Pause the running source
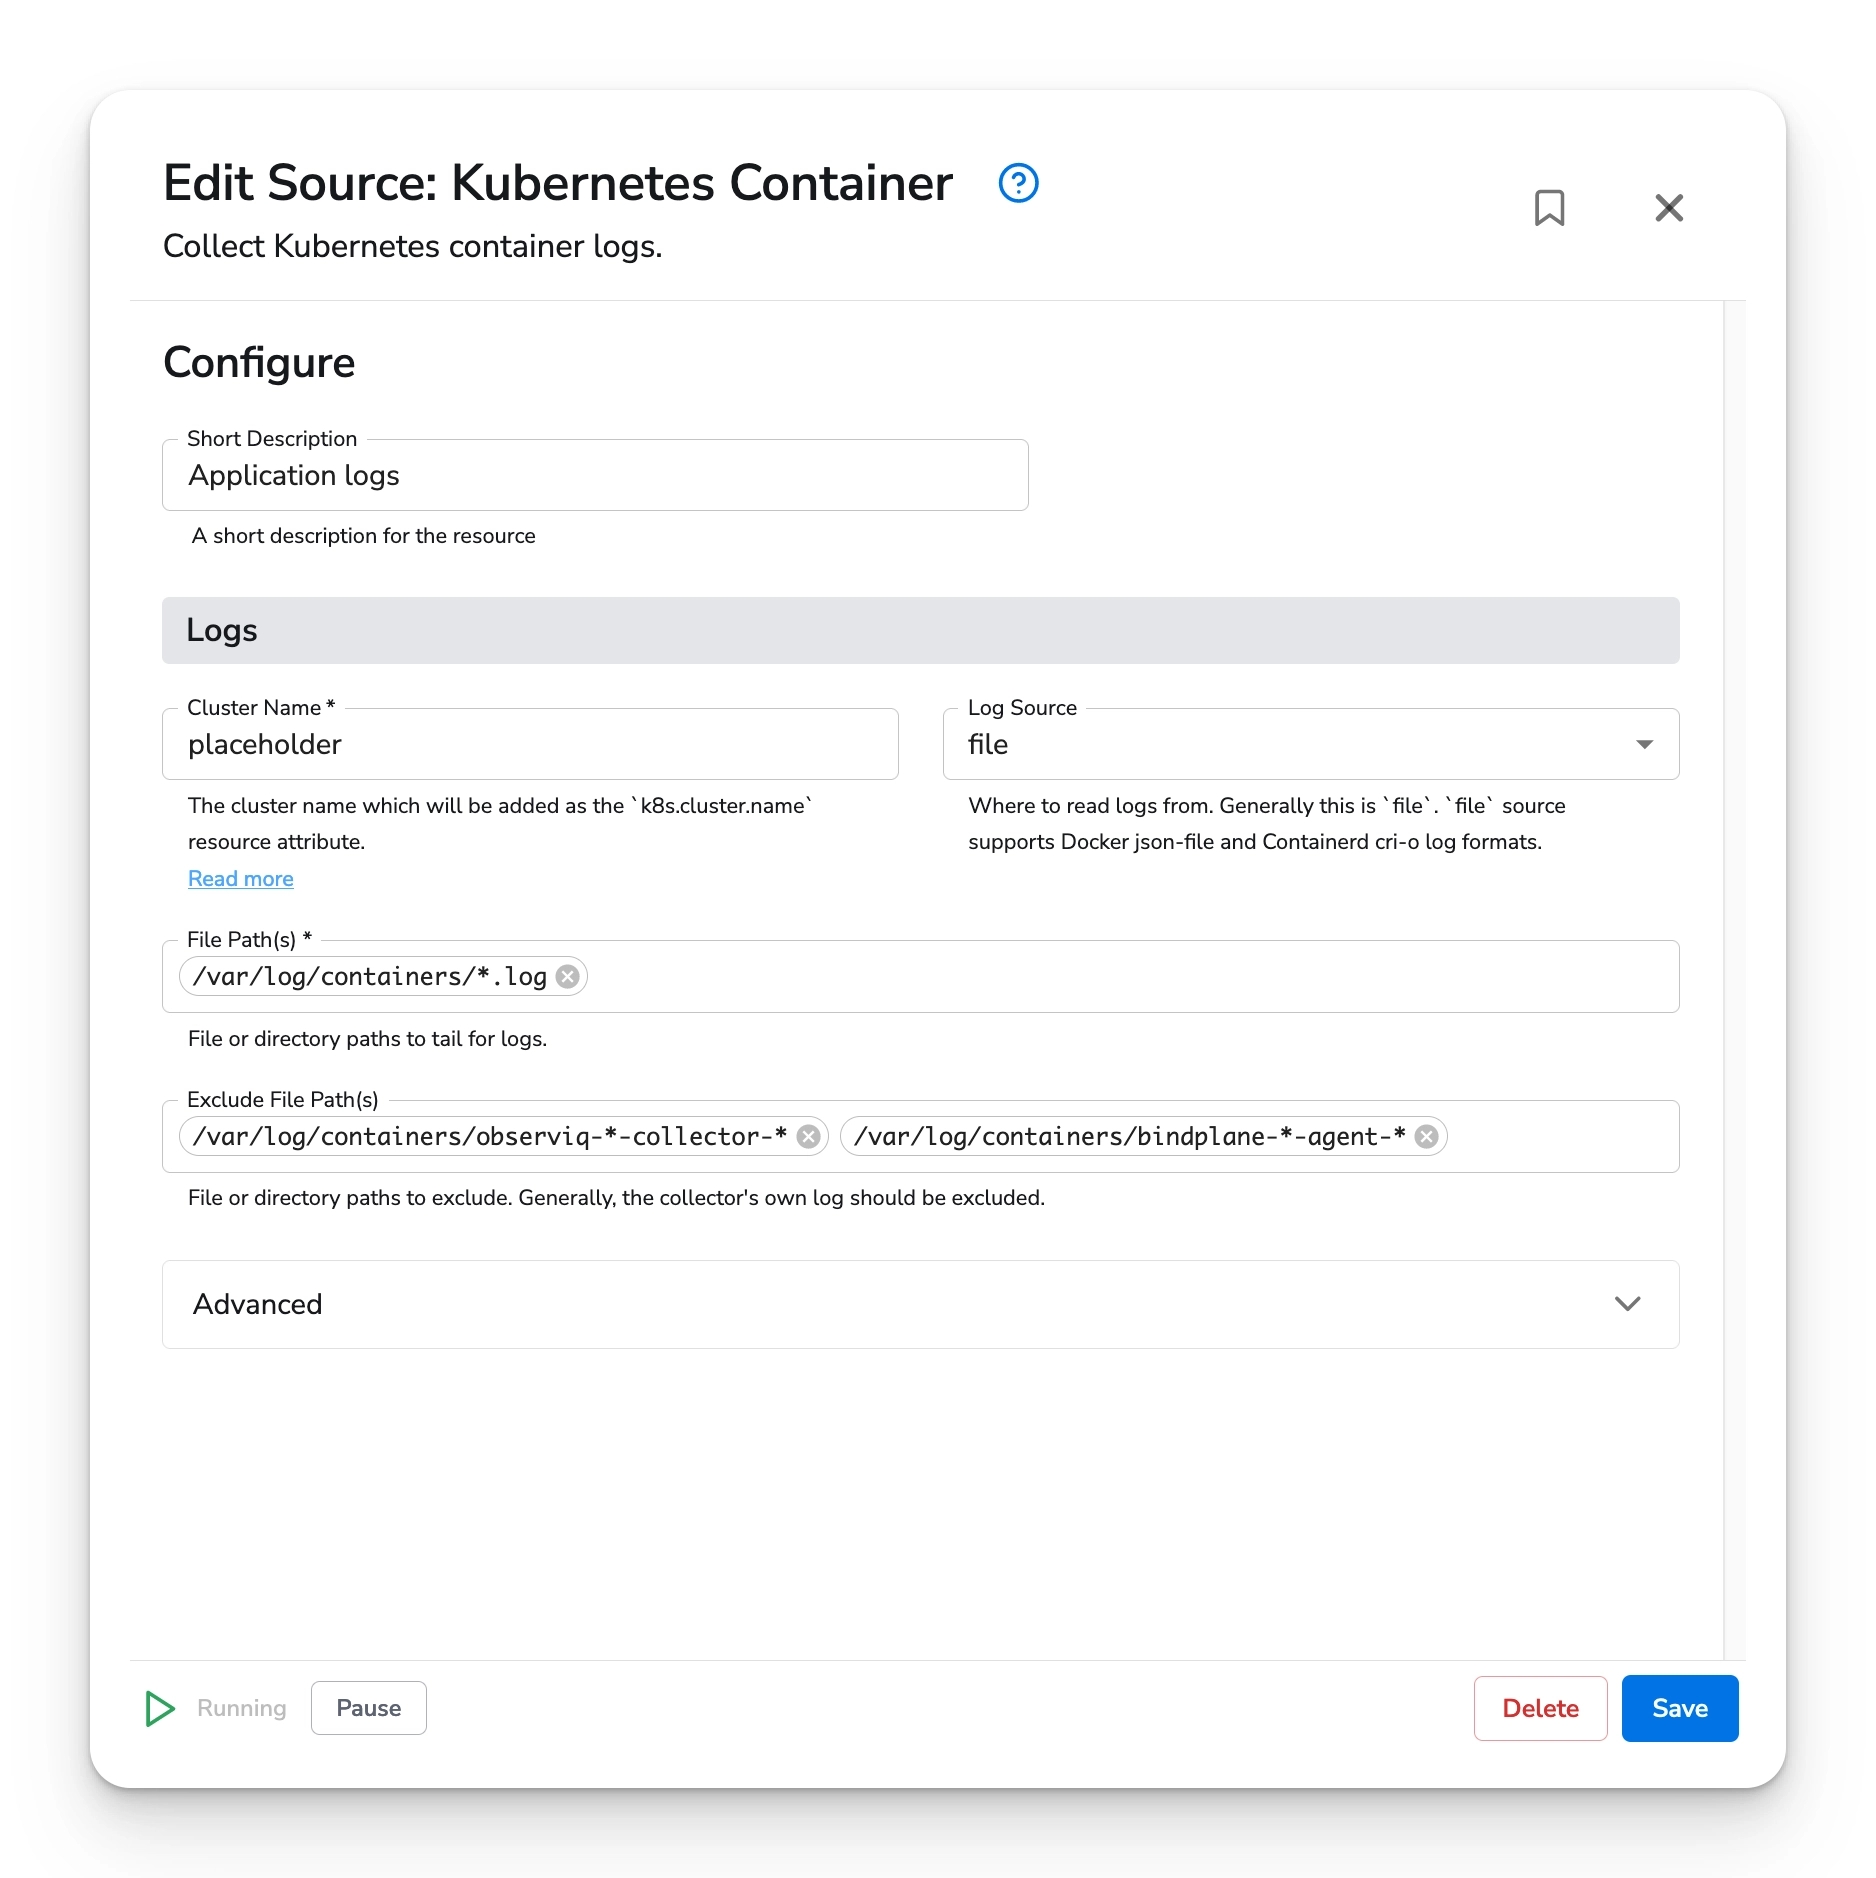 (x=368, y=1708)
